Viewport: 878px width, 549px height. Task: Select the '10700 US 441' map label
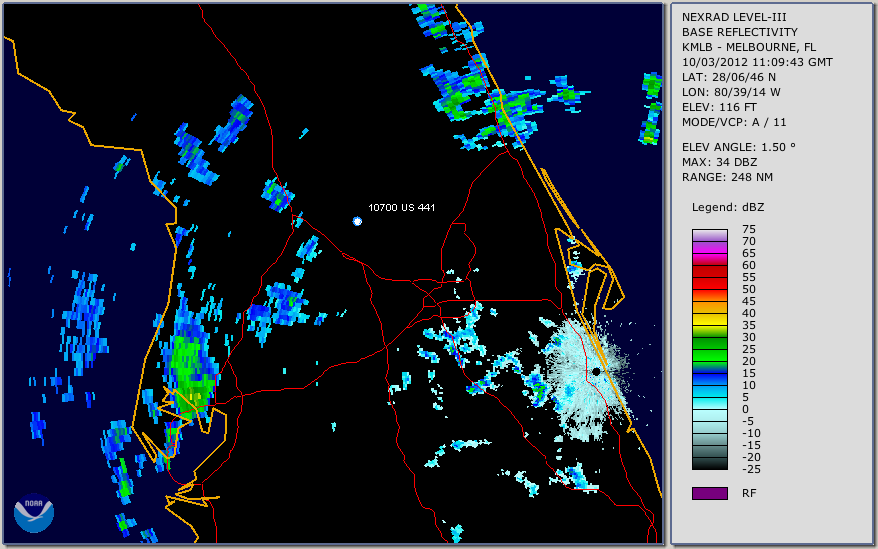(x=401, y=207)
